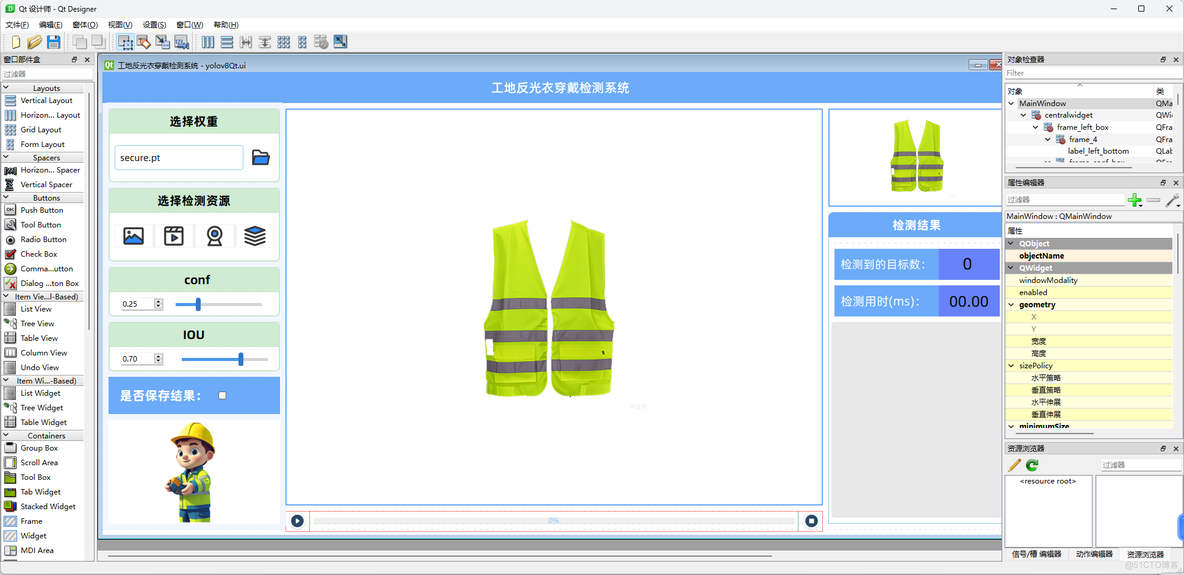Collapse the sizePolicy property group

click(1011, 366)
